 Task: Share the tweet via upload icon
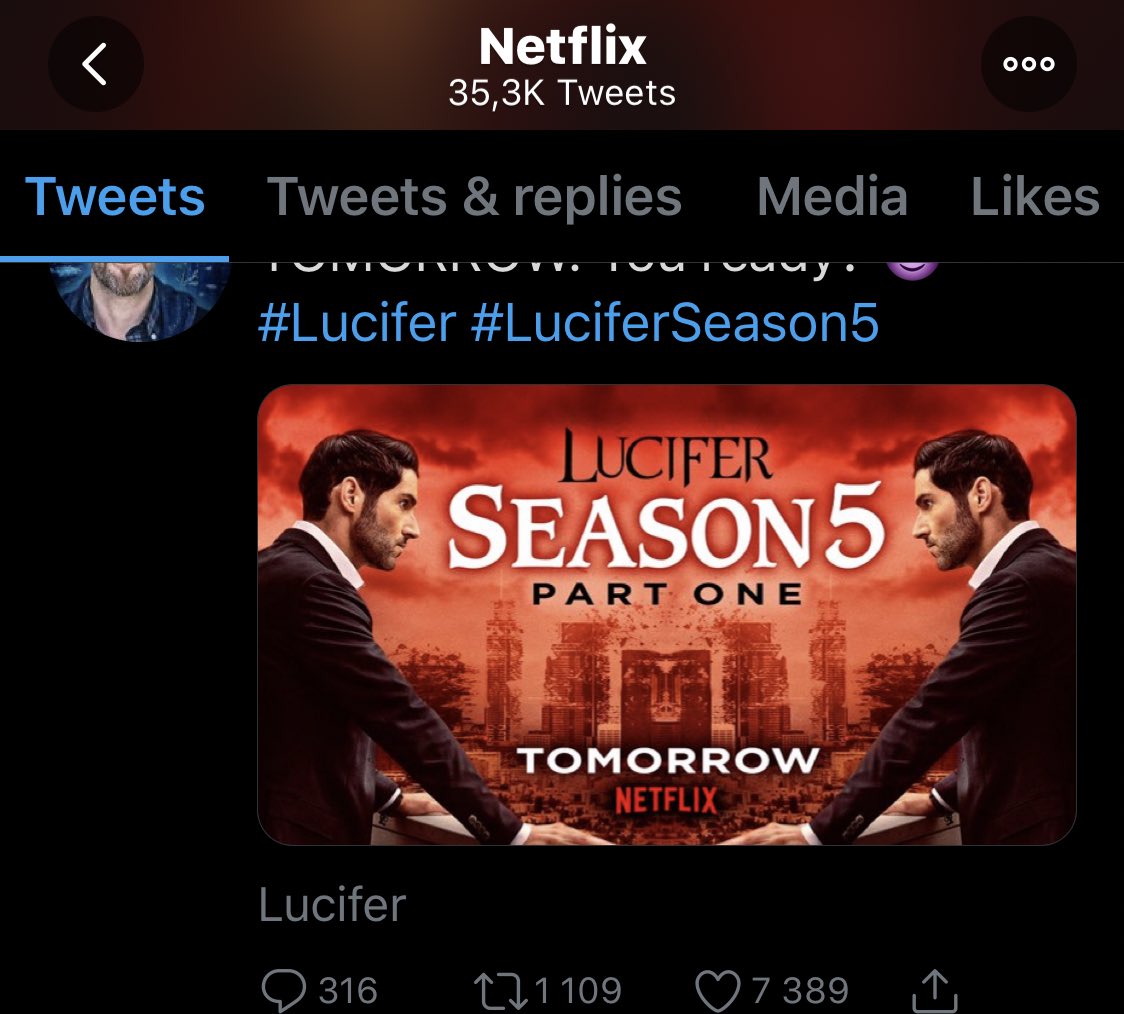935,990
